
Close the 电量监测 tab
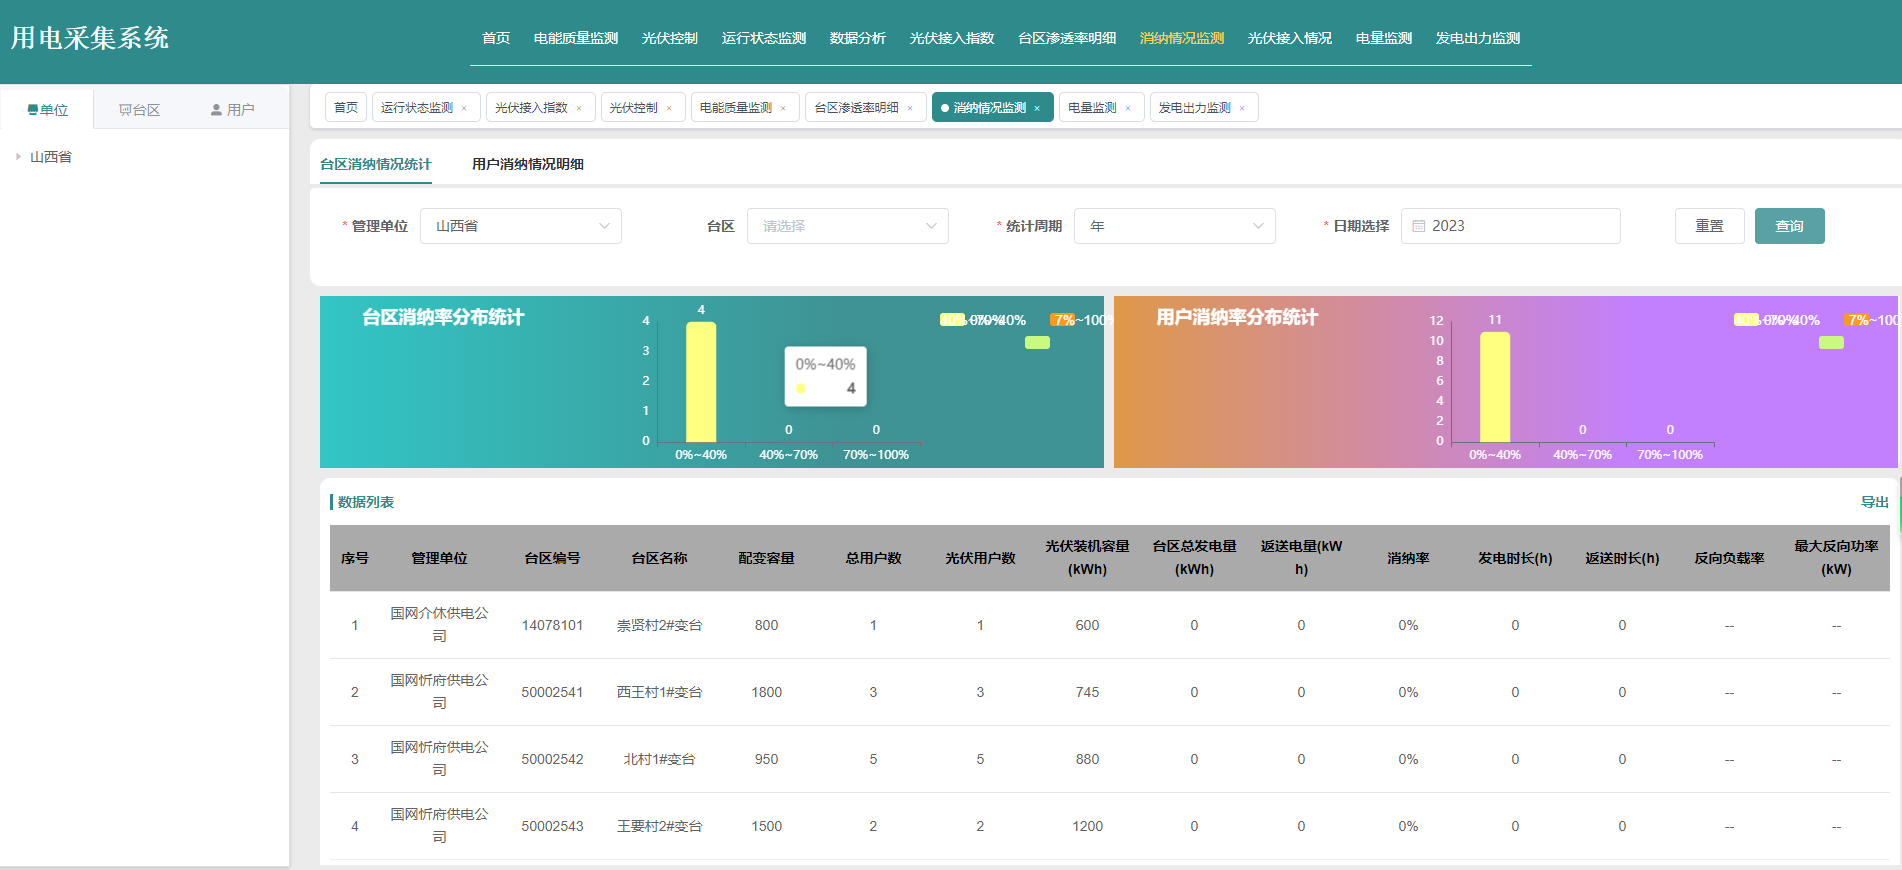point(1128,108)
